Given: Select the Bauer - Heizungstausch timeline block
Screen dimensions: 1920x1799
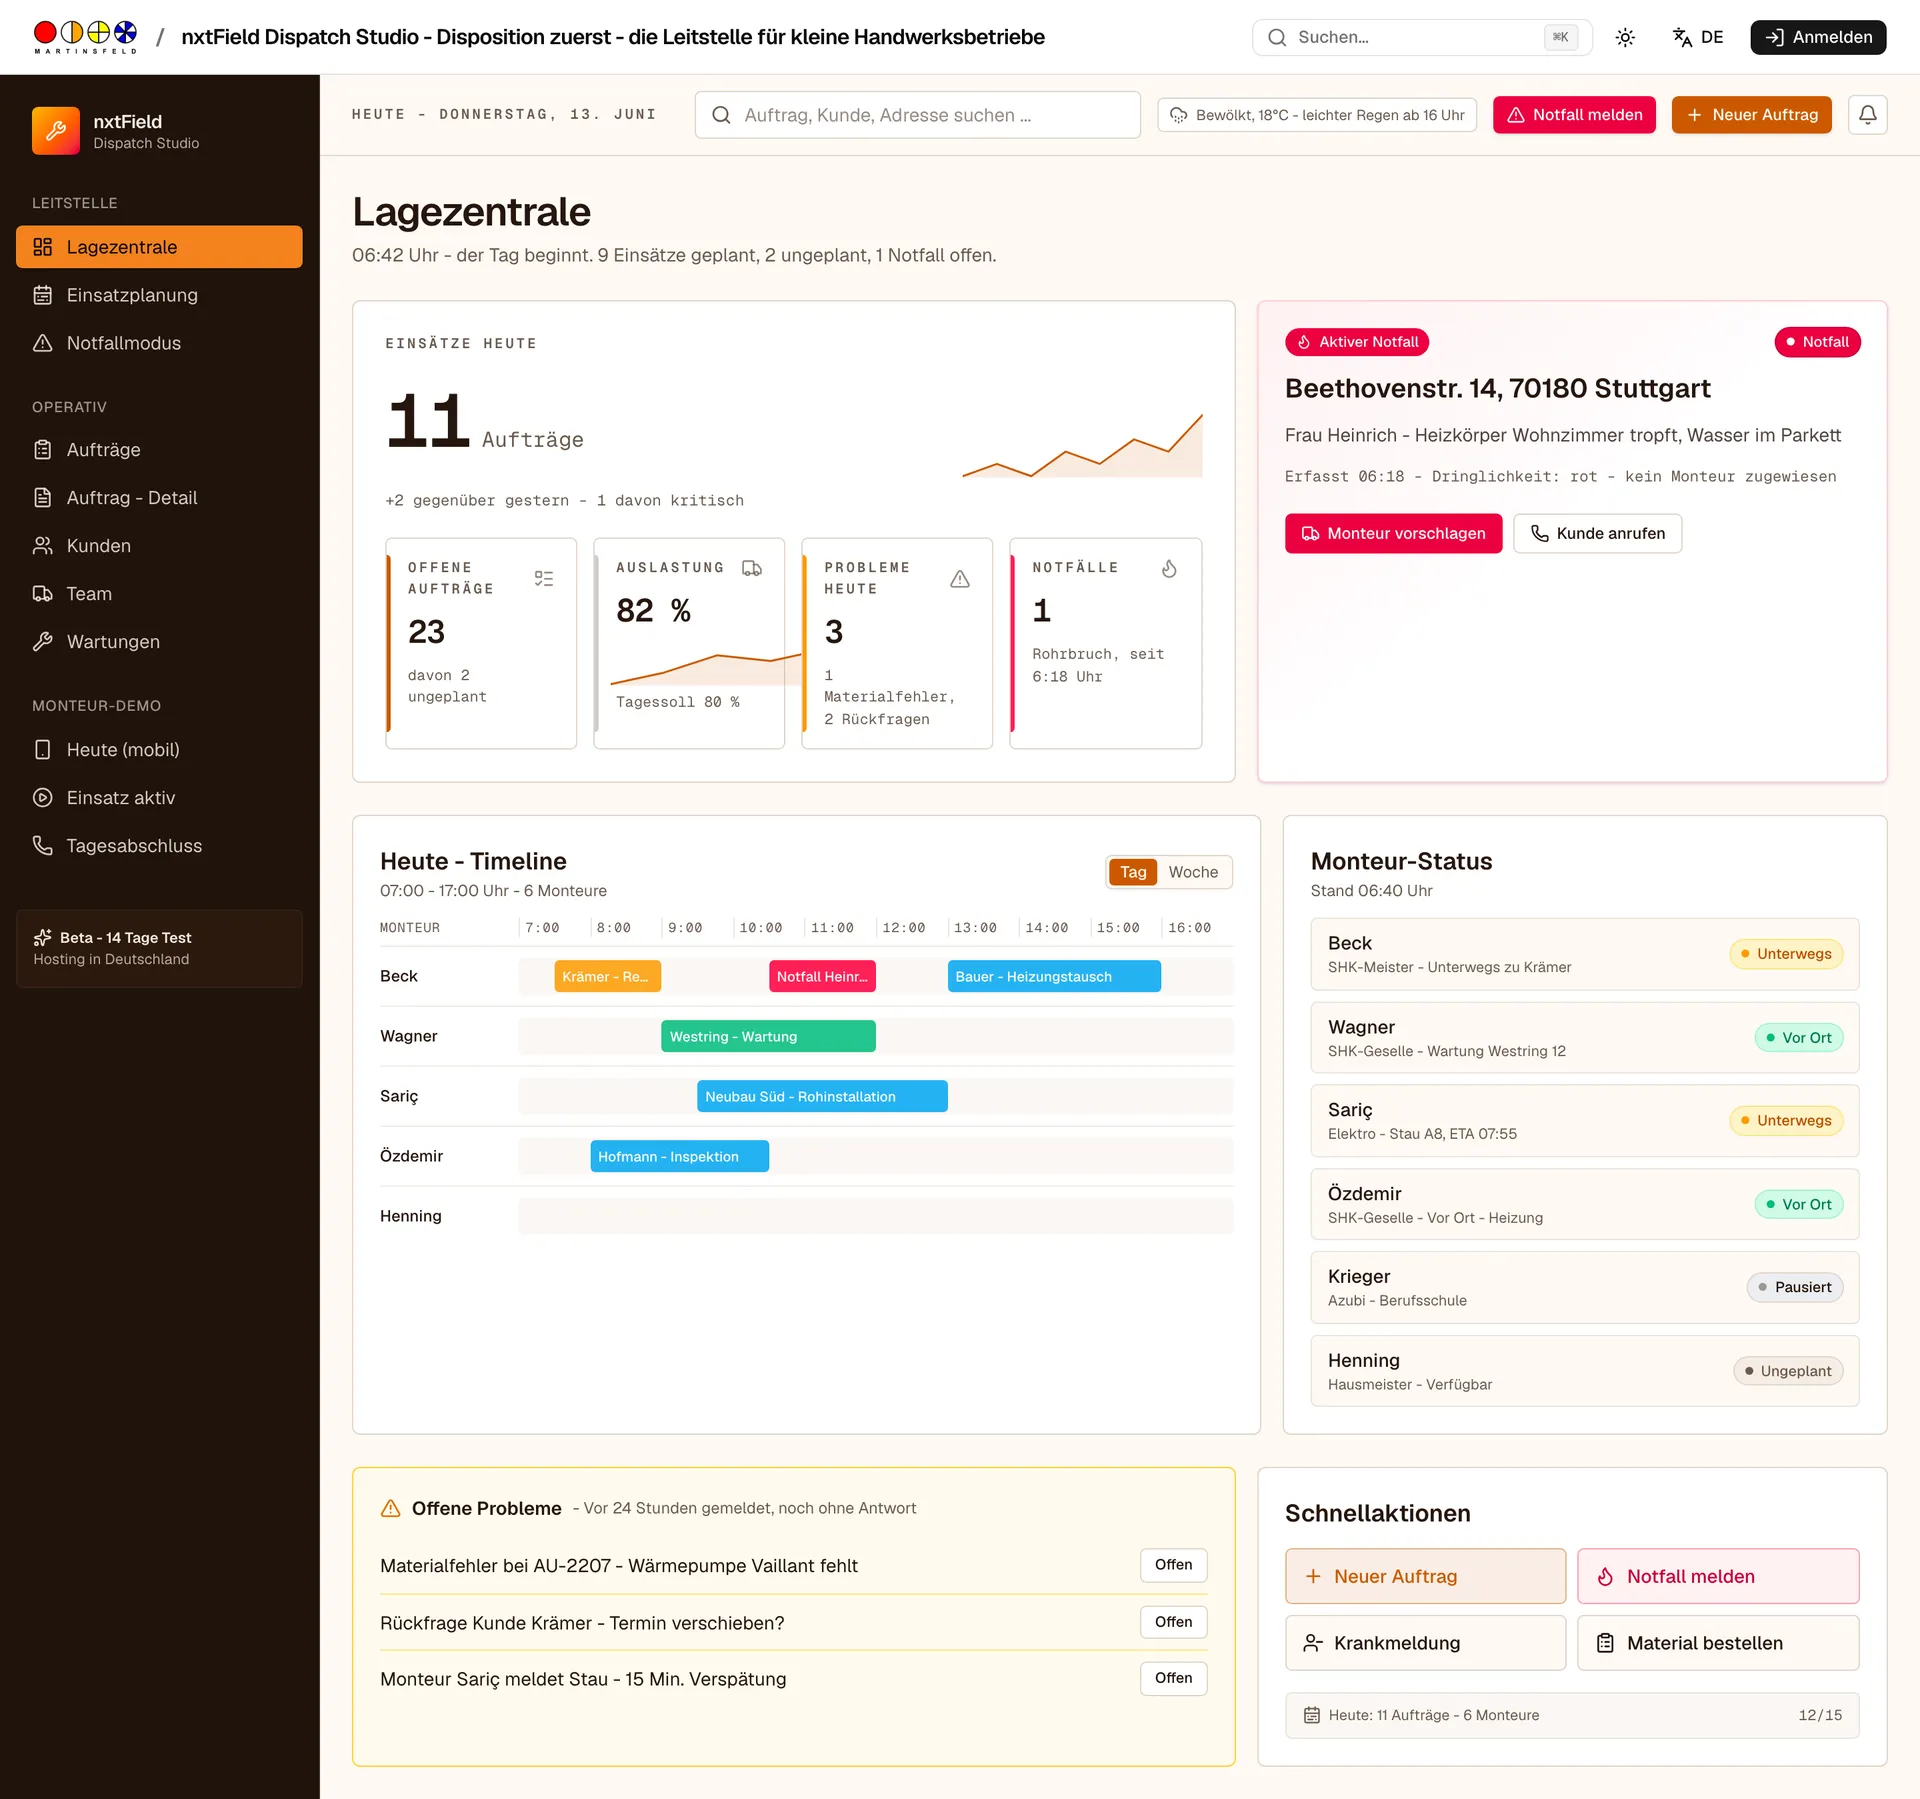Looking at the screenshot, I should pos(1054,977).
